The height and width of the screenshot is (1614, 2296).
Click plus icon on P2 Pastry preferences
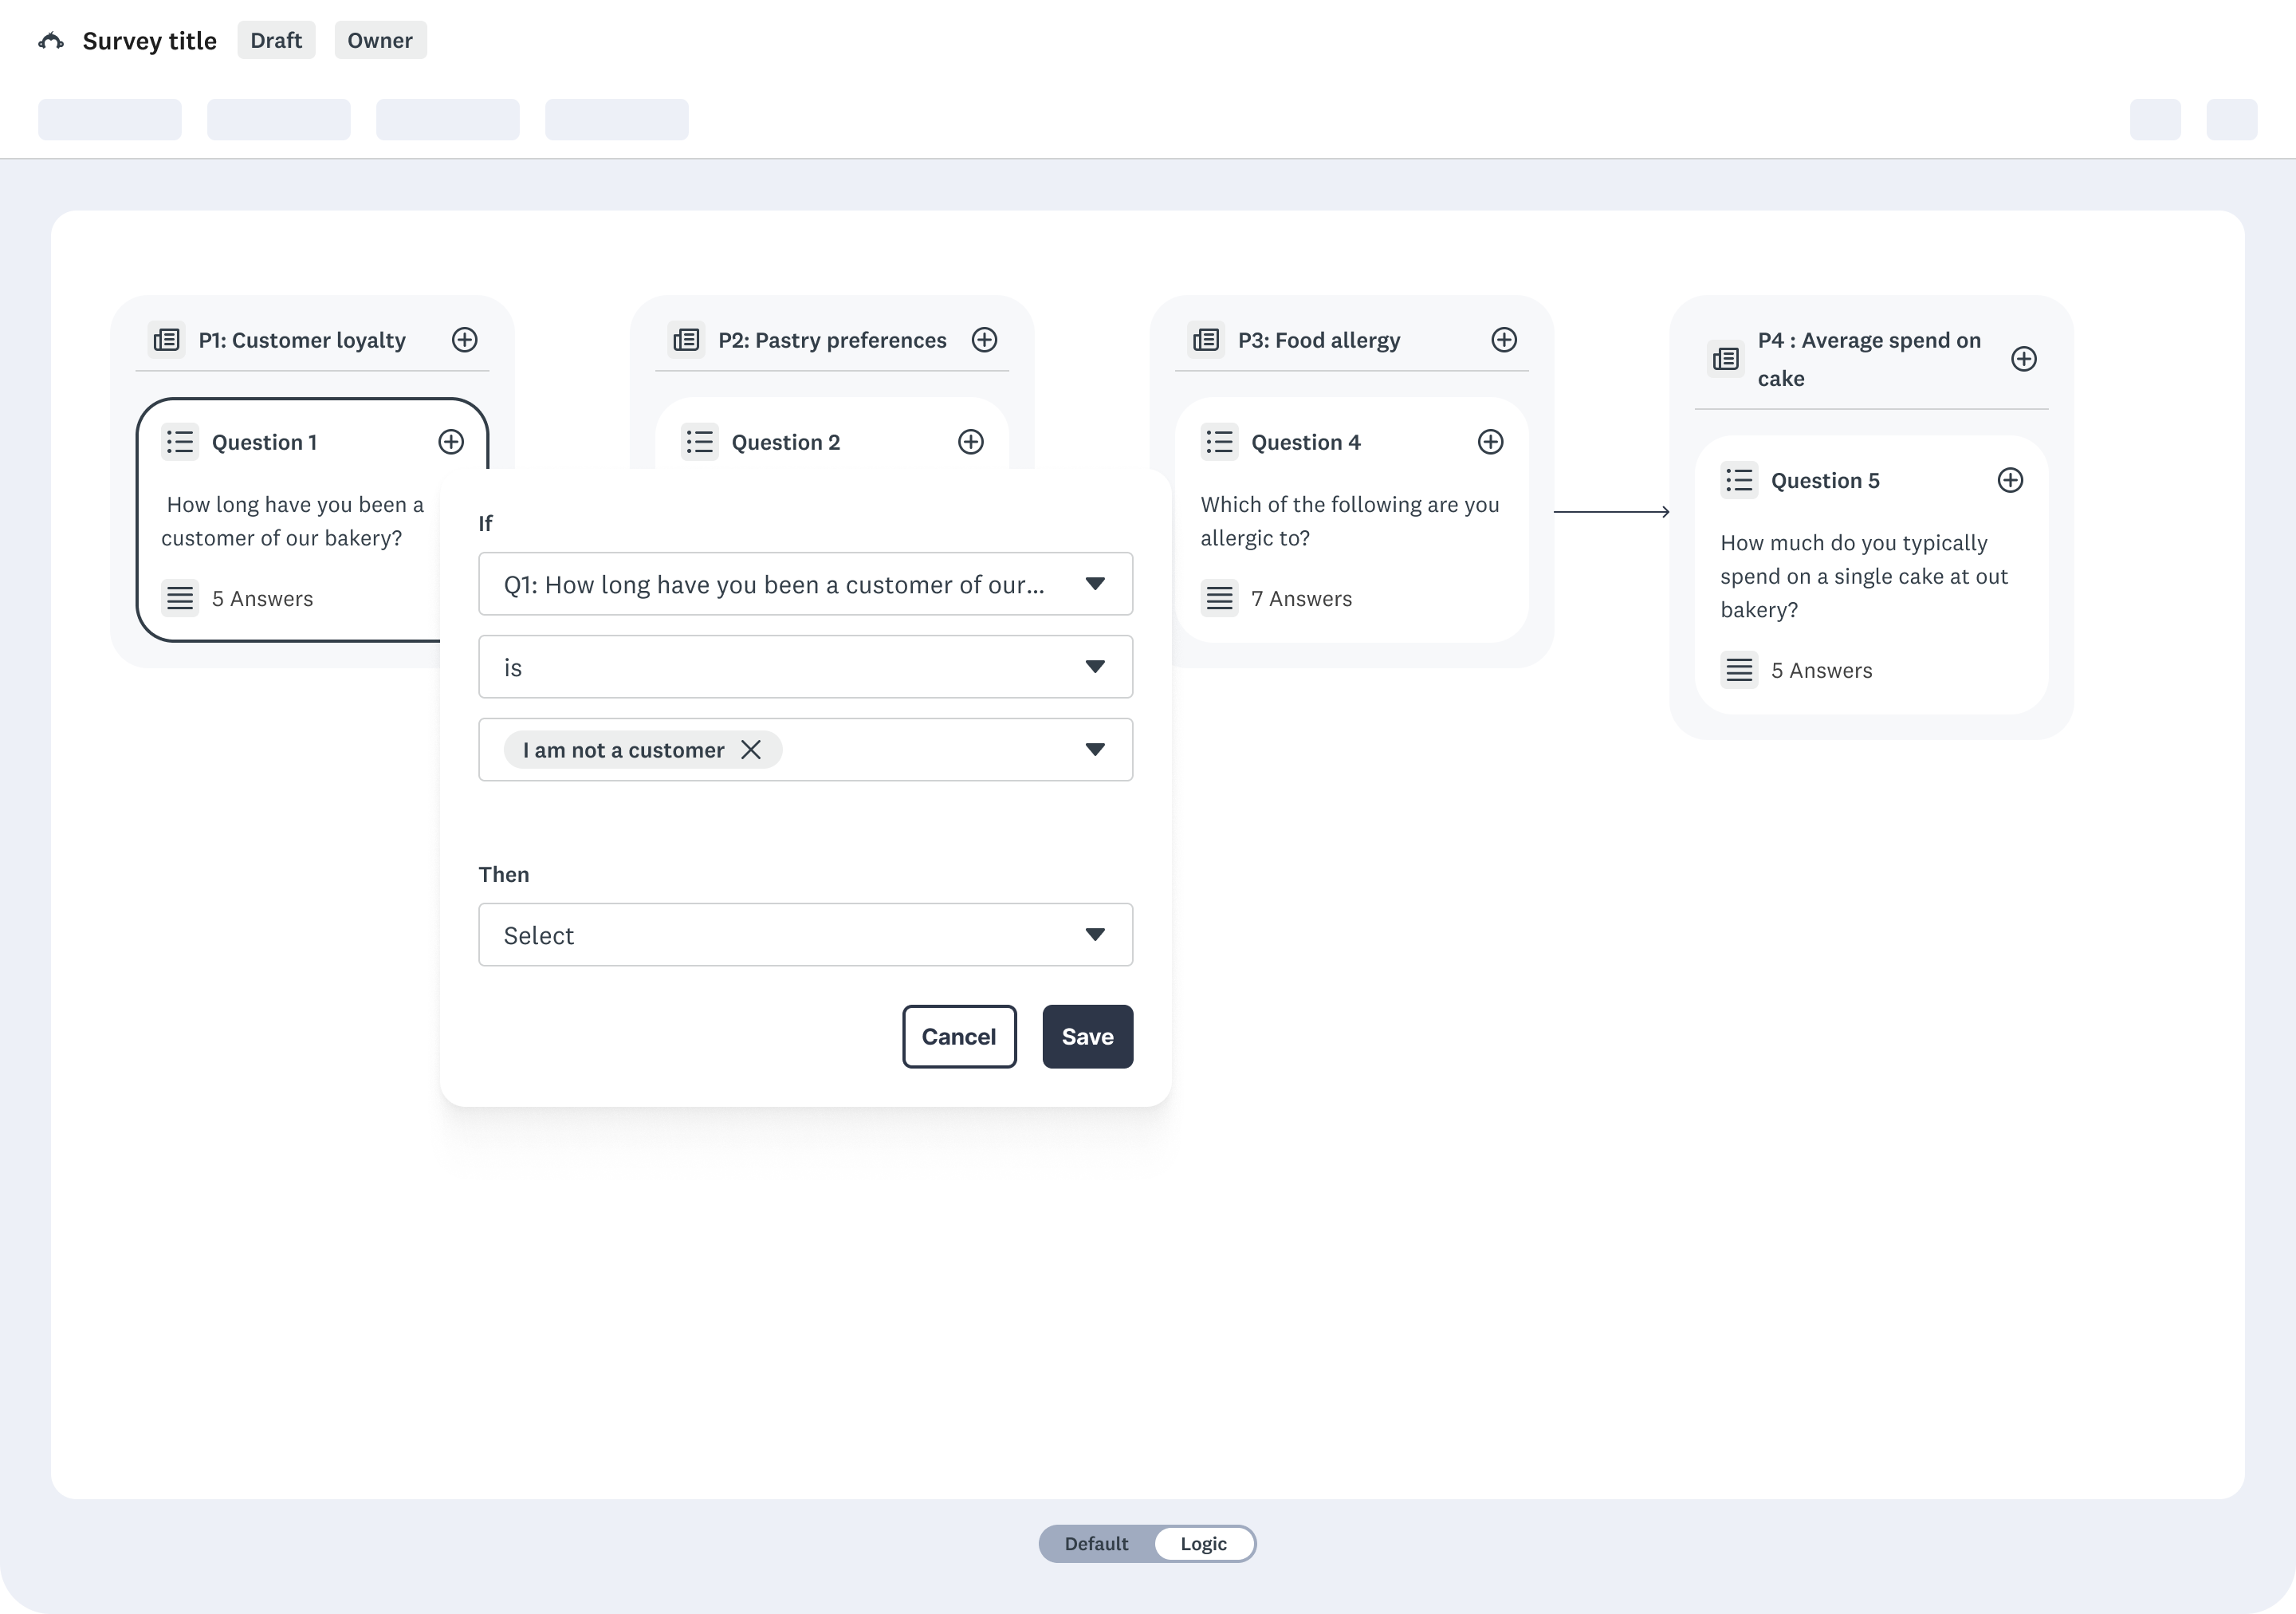(x=984, y=340)
